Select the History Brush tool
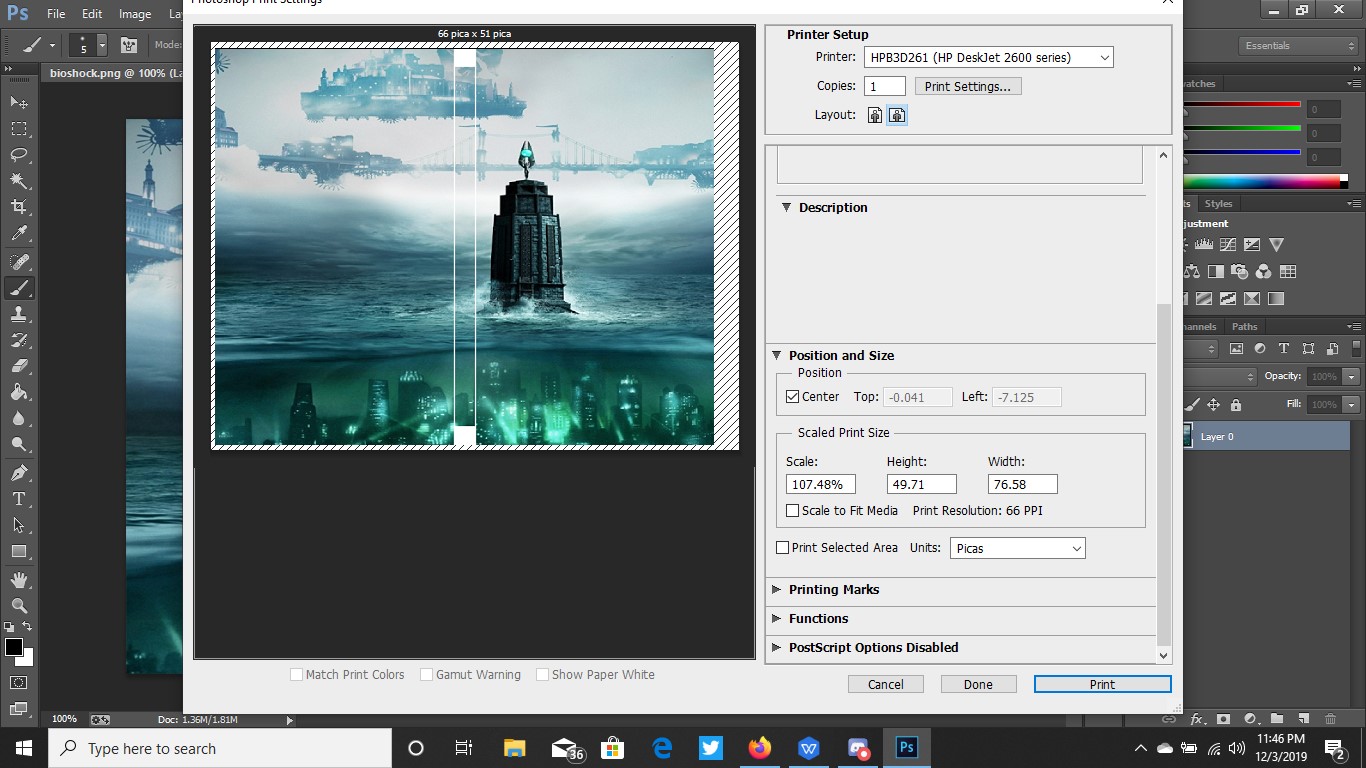The height and width of the screenshot is (768, 1366). 19,340
